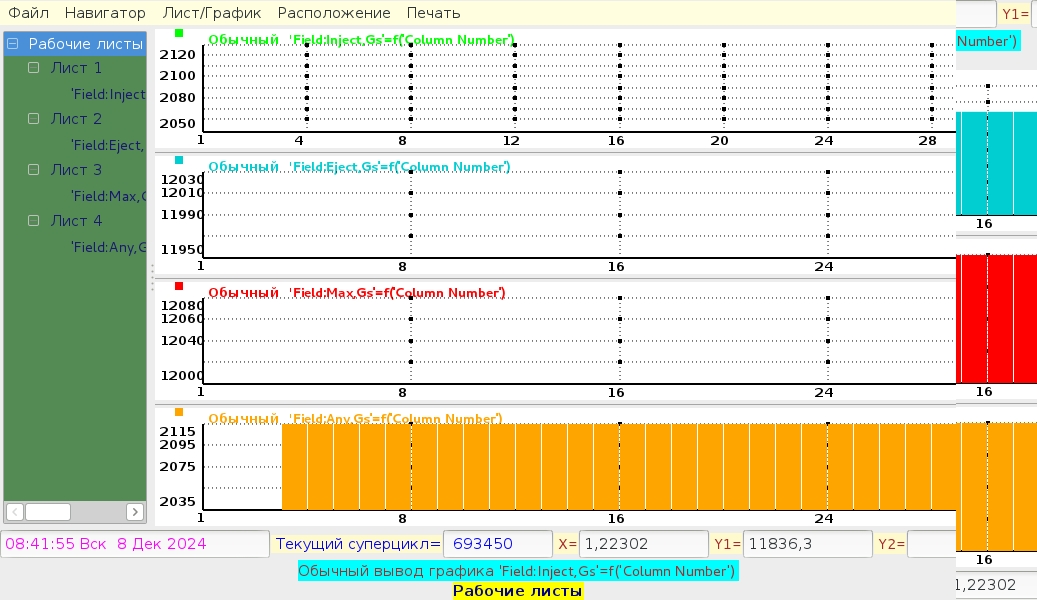Collapse the Лист 1 tree node
Image resolution: width=1037 pixels, height=600 pixels.
pos(34,68)
